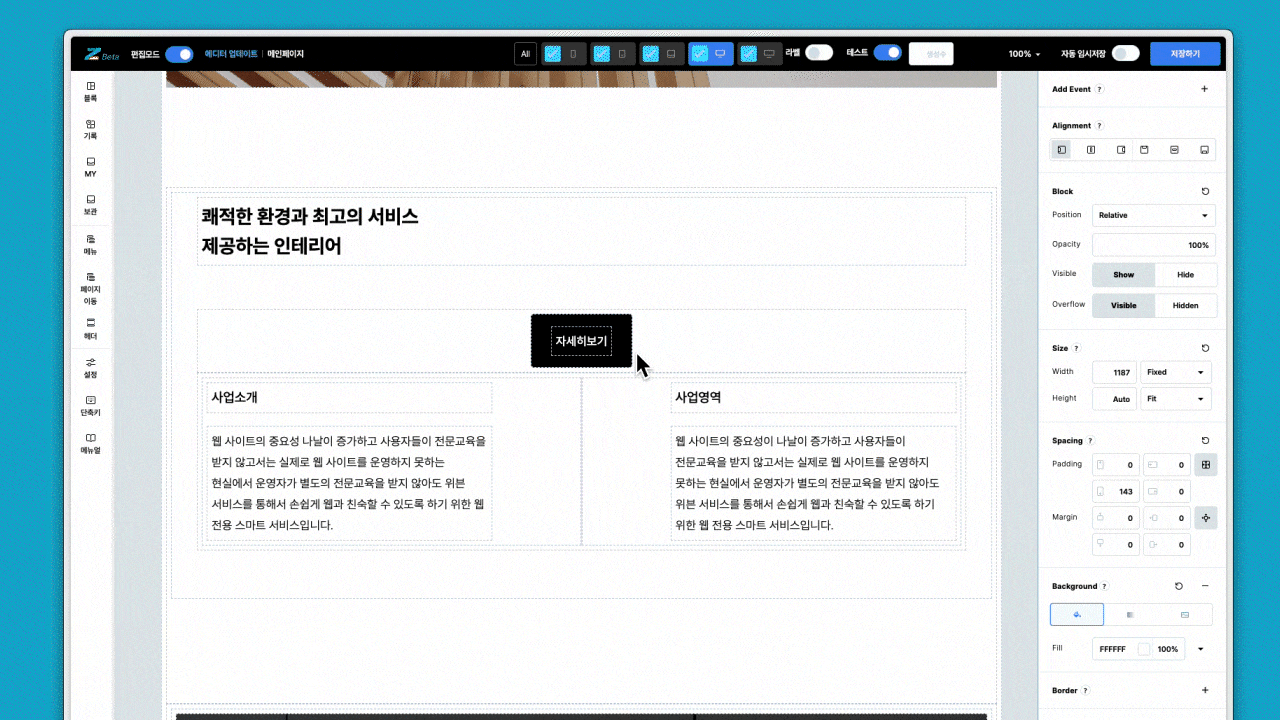Select the first mobile breakpoint tab
The height and width of the screenshot is (720, 1280).
point(563,54)
